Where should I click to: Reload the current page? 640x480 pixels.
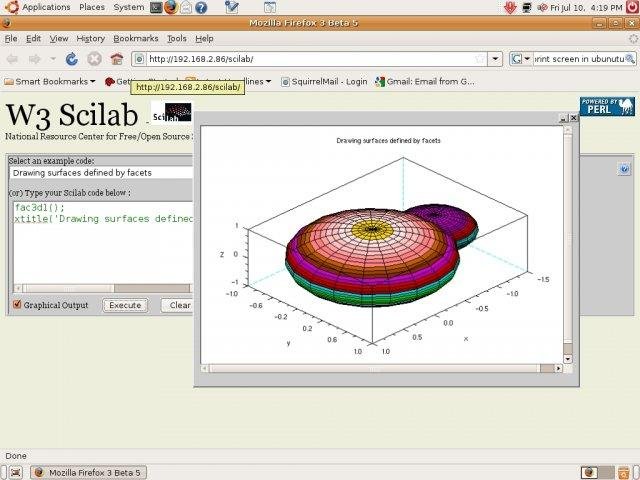(x=72, y=59)
